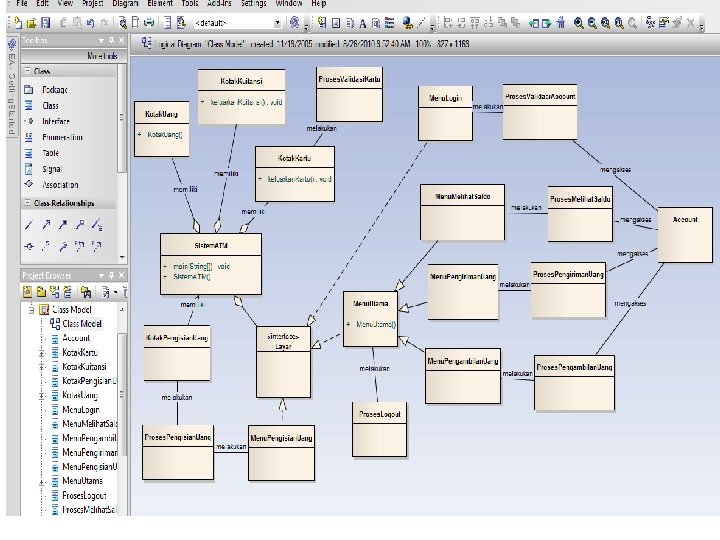
Task: Open the Toolbox panel dropdown arrow
Action: (101, 41)
